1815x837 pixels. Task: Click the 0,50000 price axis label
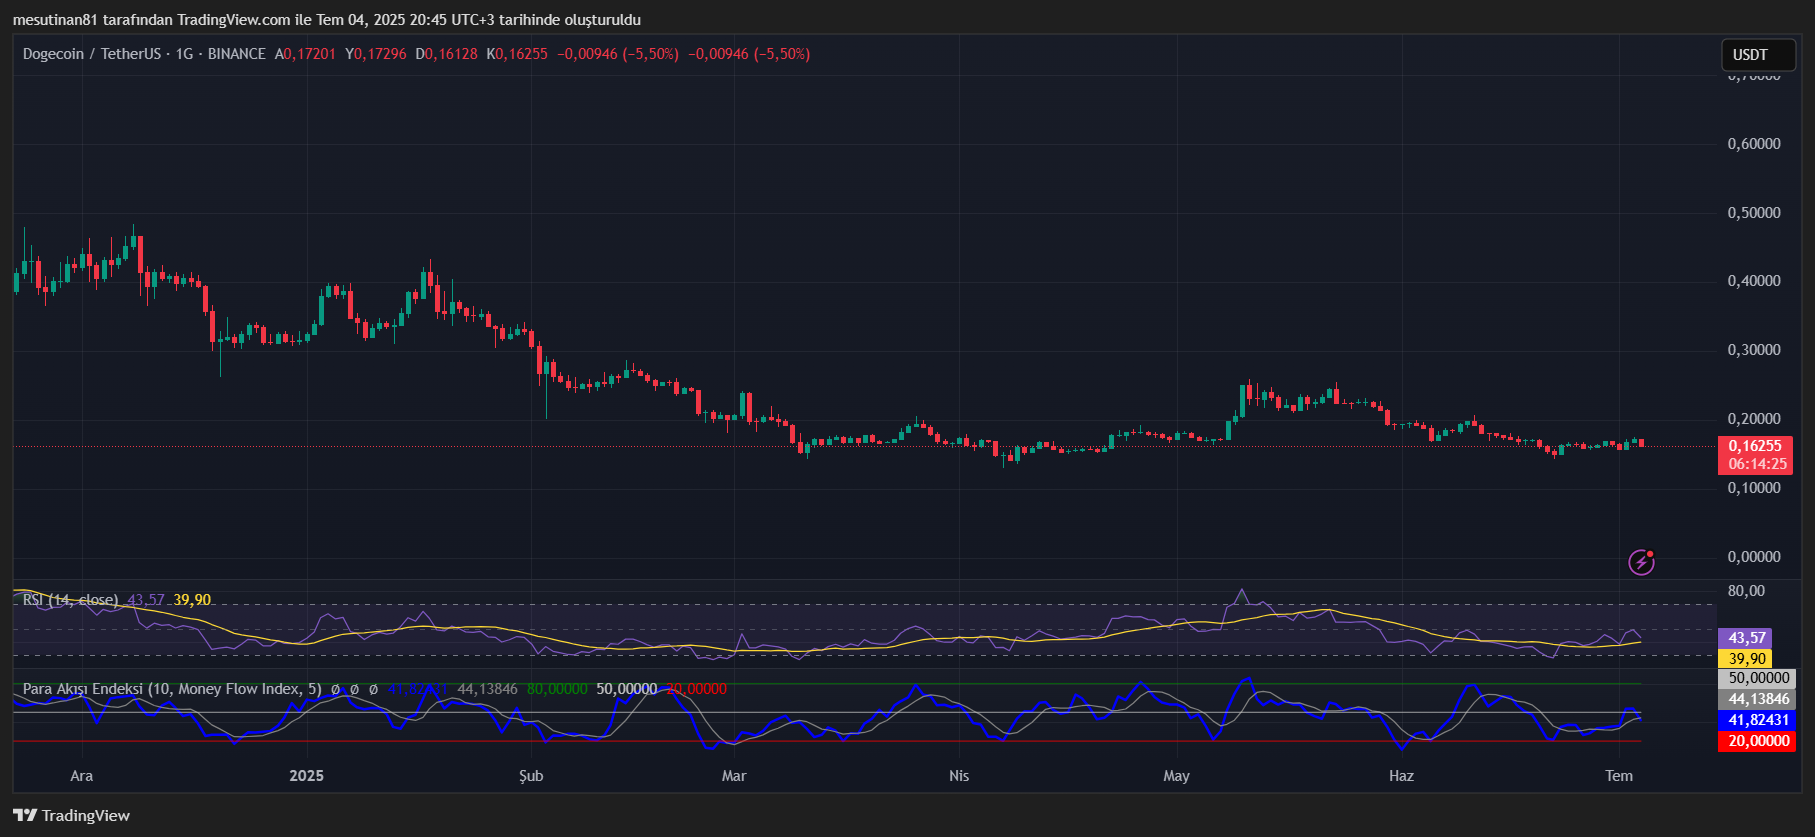pyautogui.click(x=1754, y=213)
